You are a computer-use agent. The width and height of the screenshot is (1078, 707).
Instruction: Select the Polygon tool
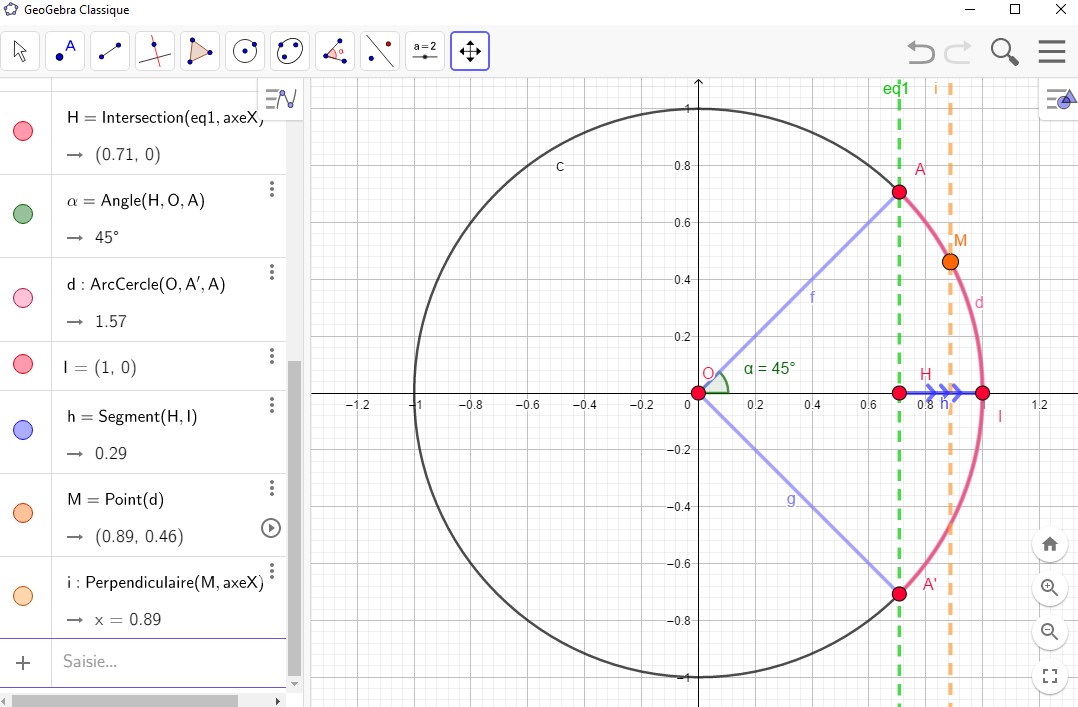[200, 51]
